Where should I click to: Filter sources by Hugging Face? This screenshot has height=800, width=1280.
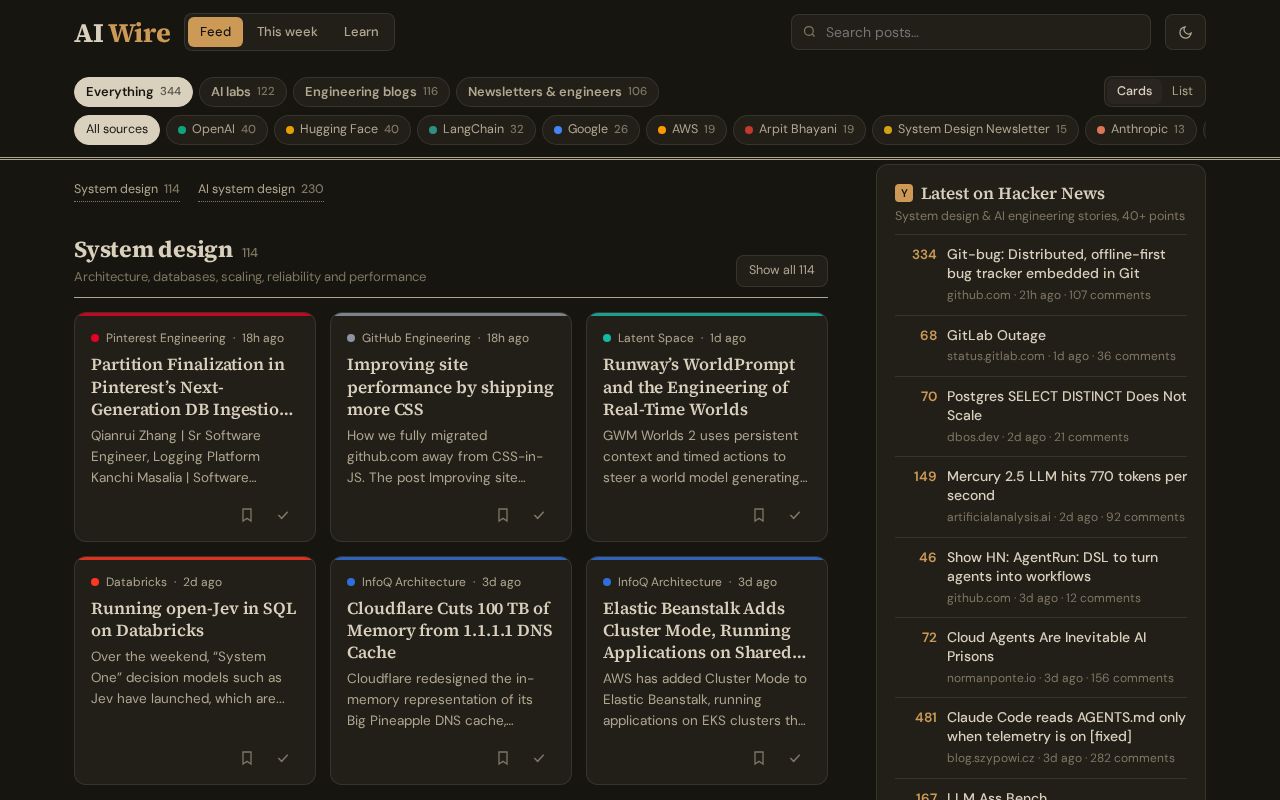tap(342, 130)
